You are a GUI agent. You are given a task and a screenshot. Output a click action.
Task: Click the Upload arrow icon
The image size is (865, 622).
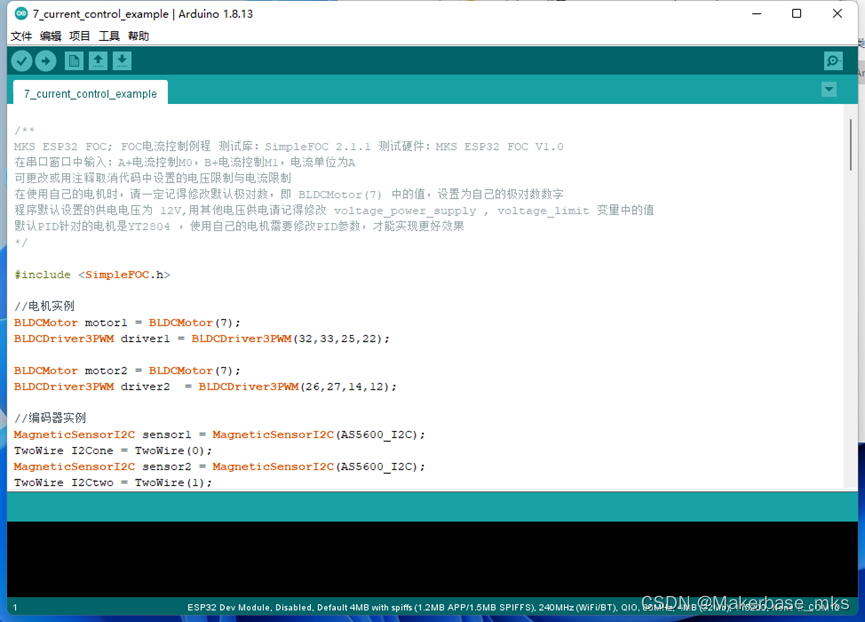(45, 60)
